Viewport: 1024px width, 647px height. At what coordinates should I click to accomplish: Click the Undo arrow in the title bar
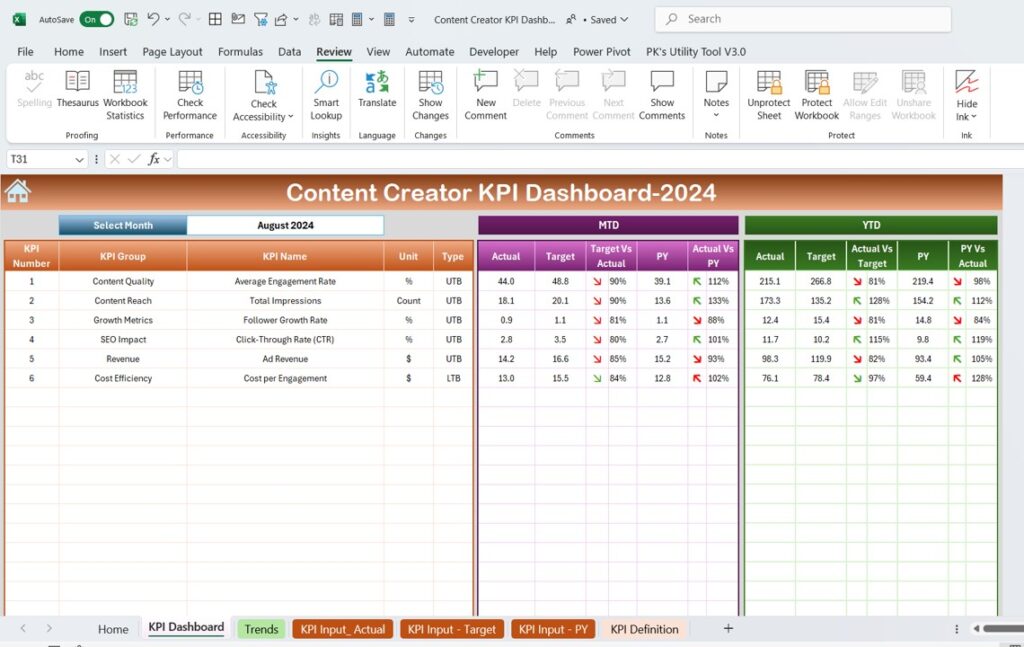click(153, 19)
